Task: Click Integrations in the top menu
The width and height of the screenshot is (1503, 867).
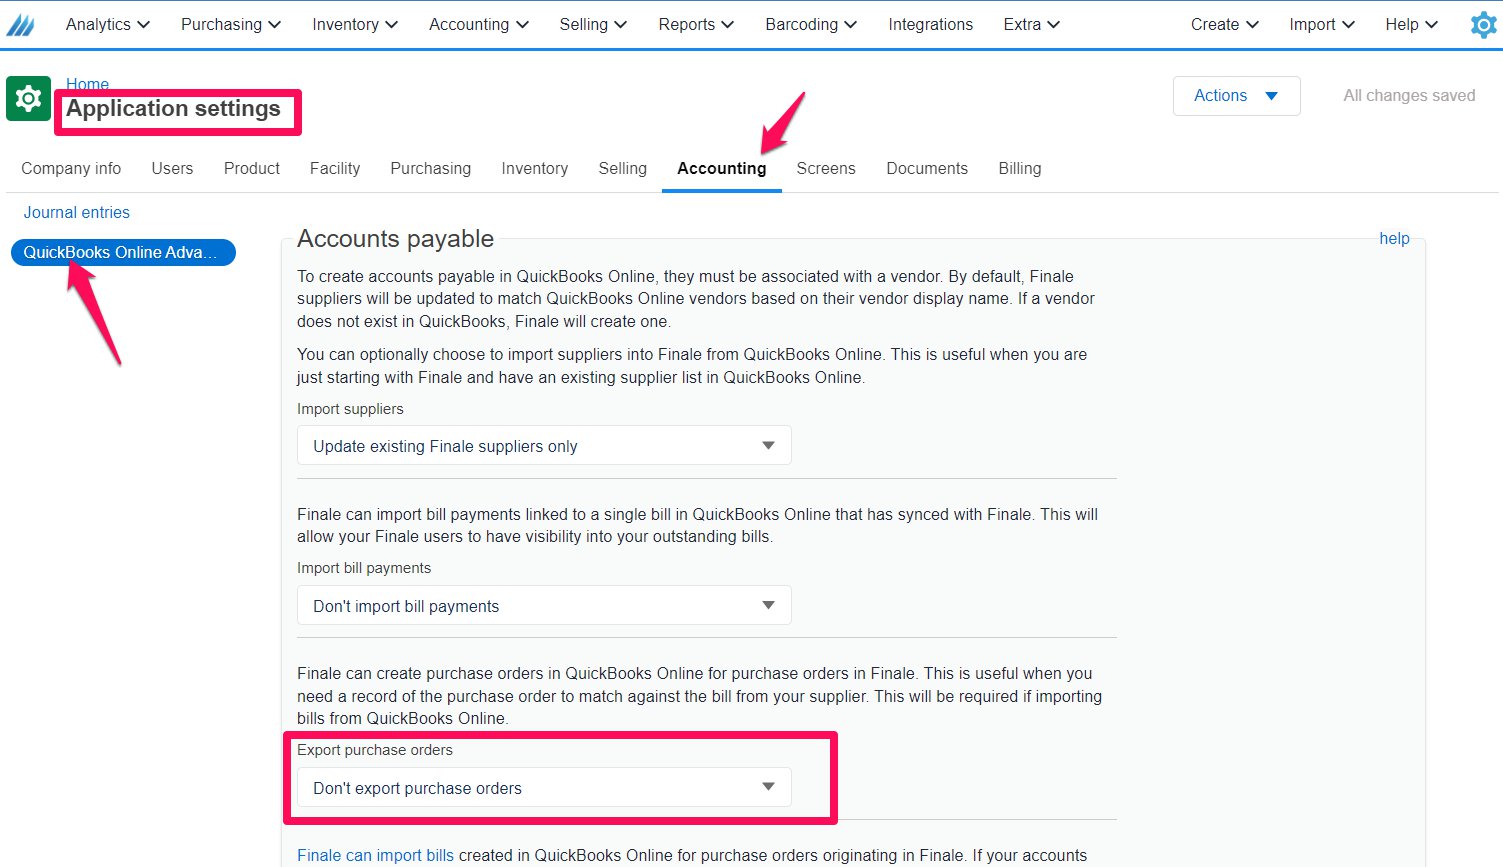Action: pos(930,24)
